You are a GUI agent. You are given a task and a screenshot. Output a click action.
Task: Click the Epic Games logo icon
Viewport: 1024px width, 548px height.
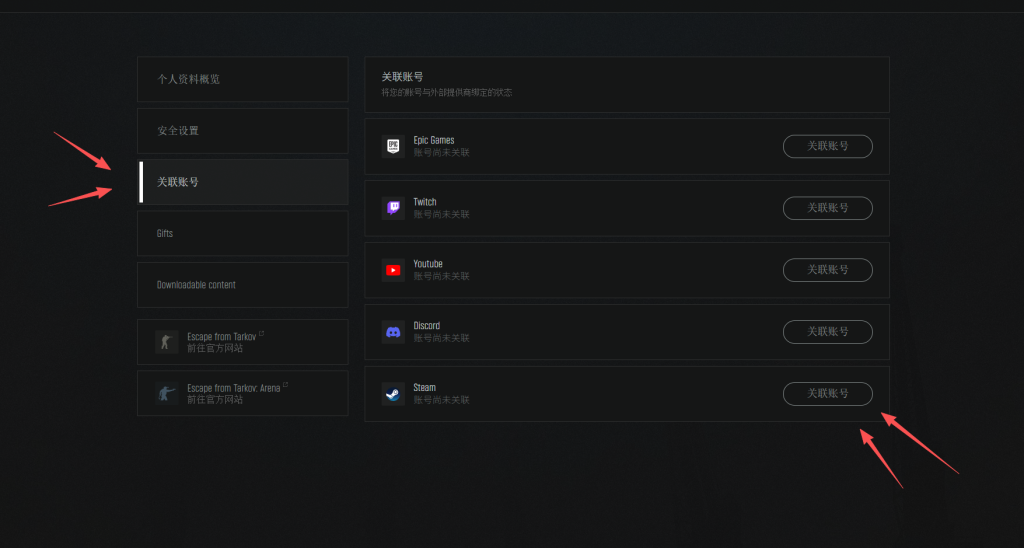pos(393,146)
